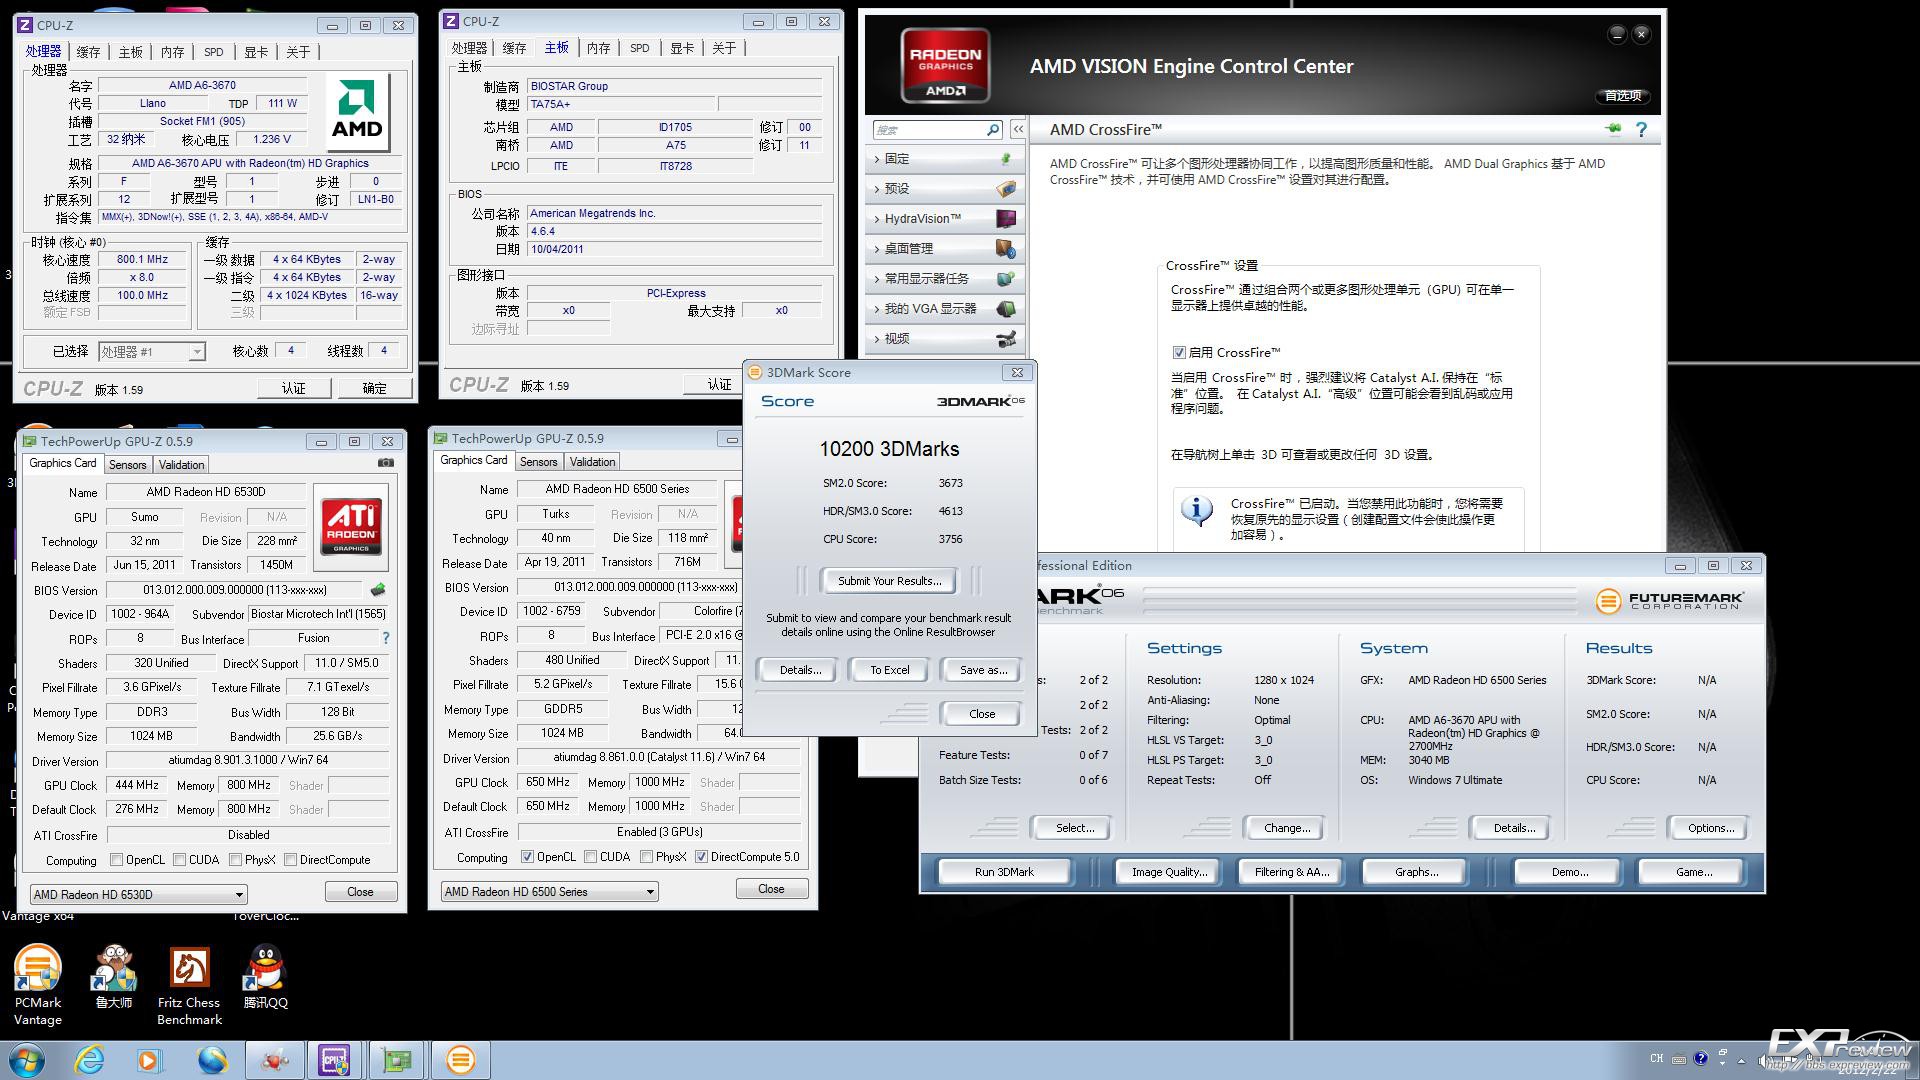Click the 确定 button in CPU-Z

pos(374,388)
